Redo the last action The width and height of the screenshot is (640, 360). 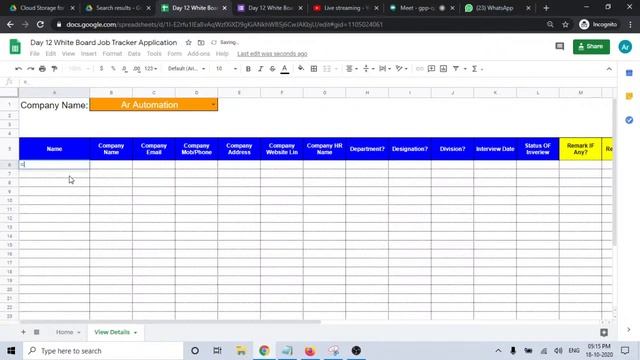31,69
